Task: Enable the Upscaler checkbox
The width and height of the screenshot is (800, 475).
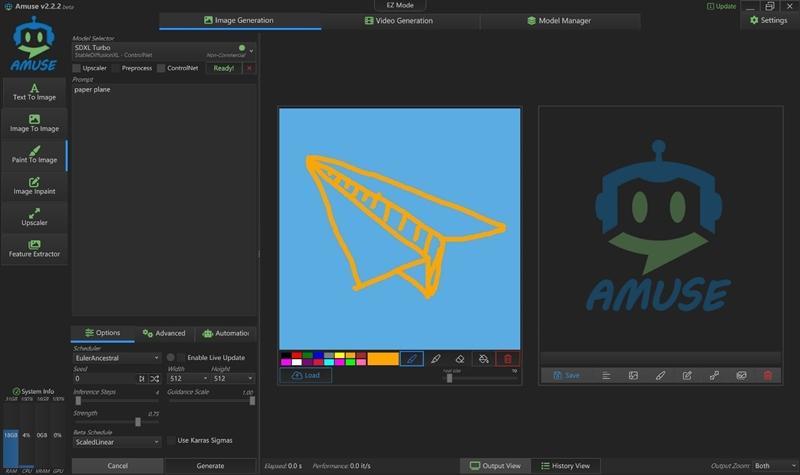Action: tap(77, 68)
